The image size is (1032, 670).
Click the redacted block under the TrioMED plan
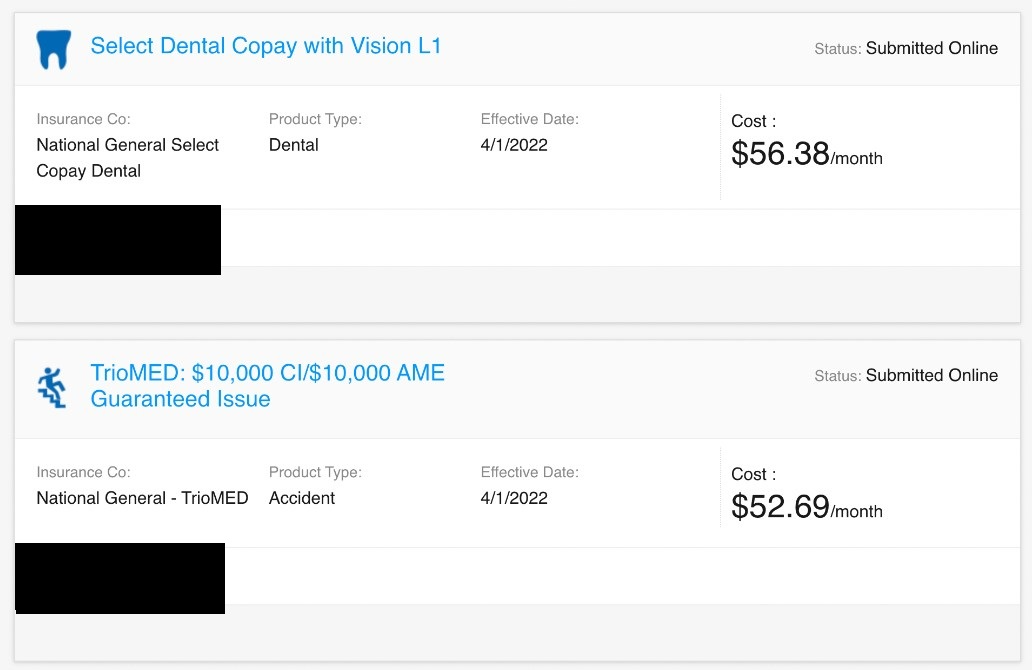[x=120, y=578]
